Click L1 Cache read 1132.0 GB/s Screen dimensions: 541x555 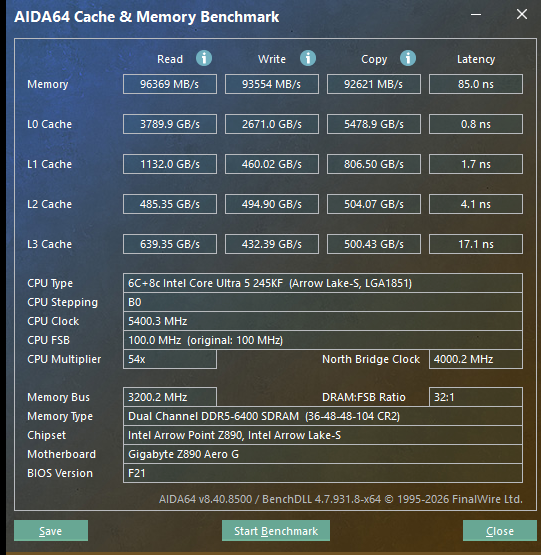tap(170, 164)
